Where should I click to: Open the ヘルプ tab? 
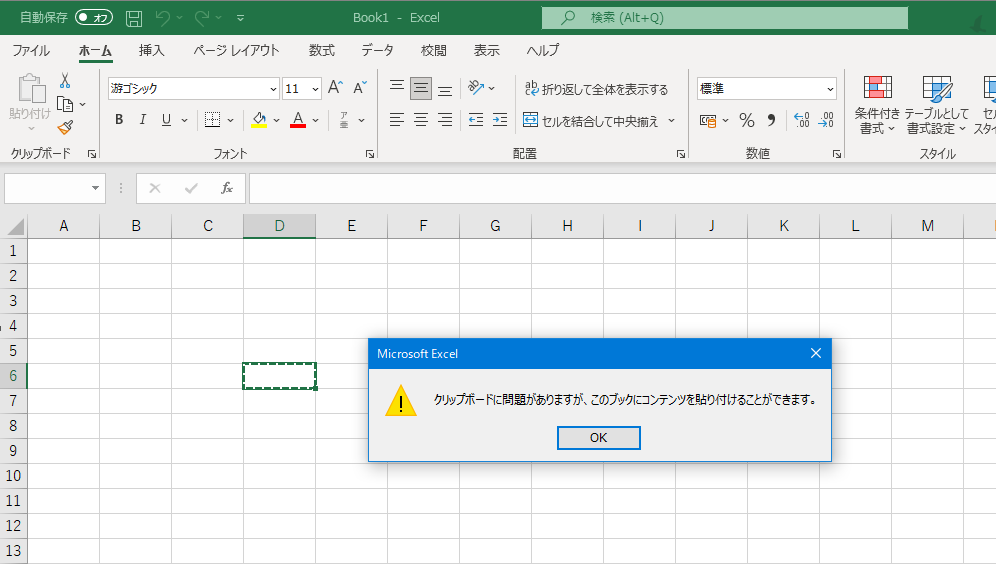(x=542, y=50)
